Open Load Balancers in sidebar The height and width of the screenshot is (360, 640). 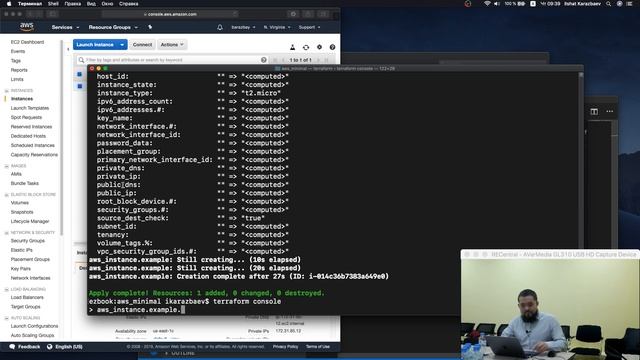pos(27,298)
